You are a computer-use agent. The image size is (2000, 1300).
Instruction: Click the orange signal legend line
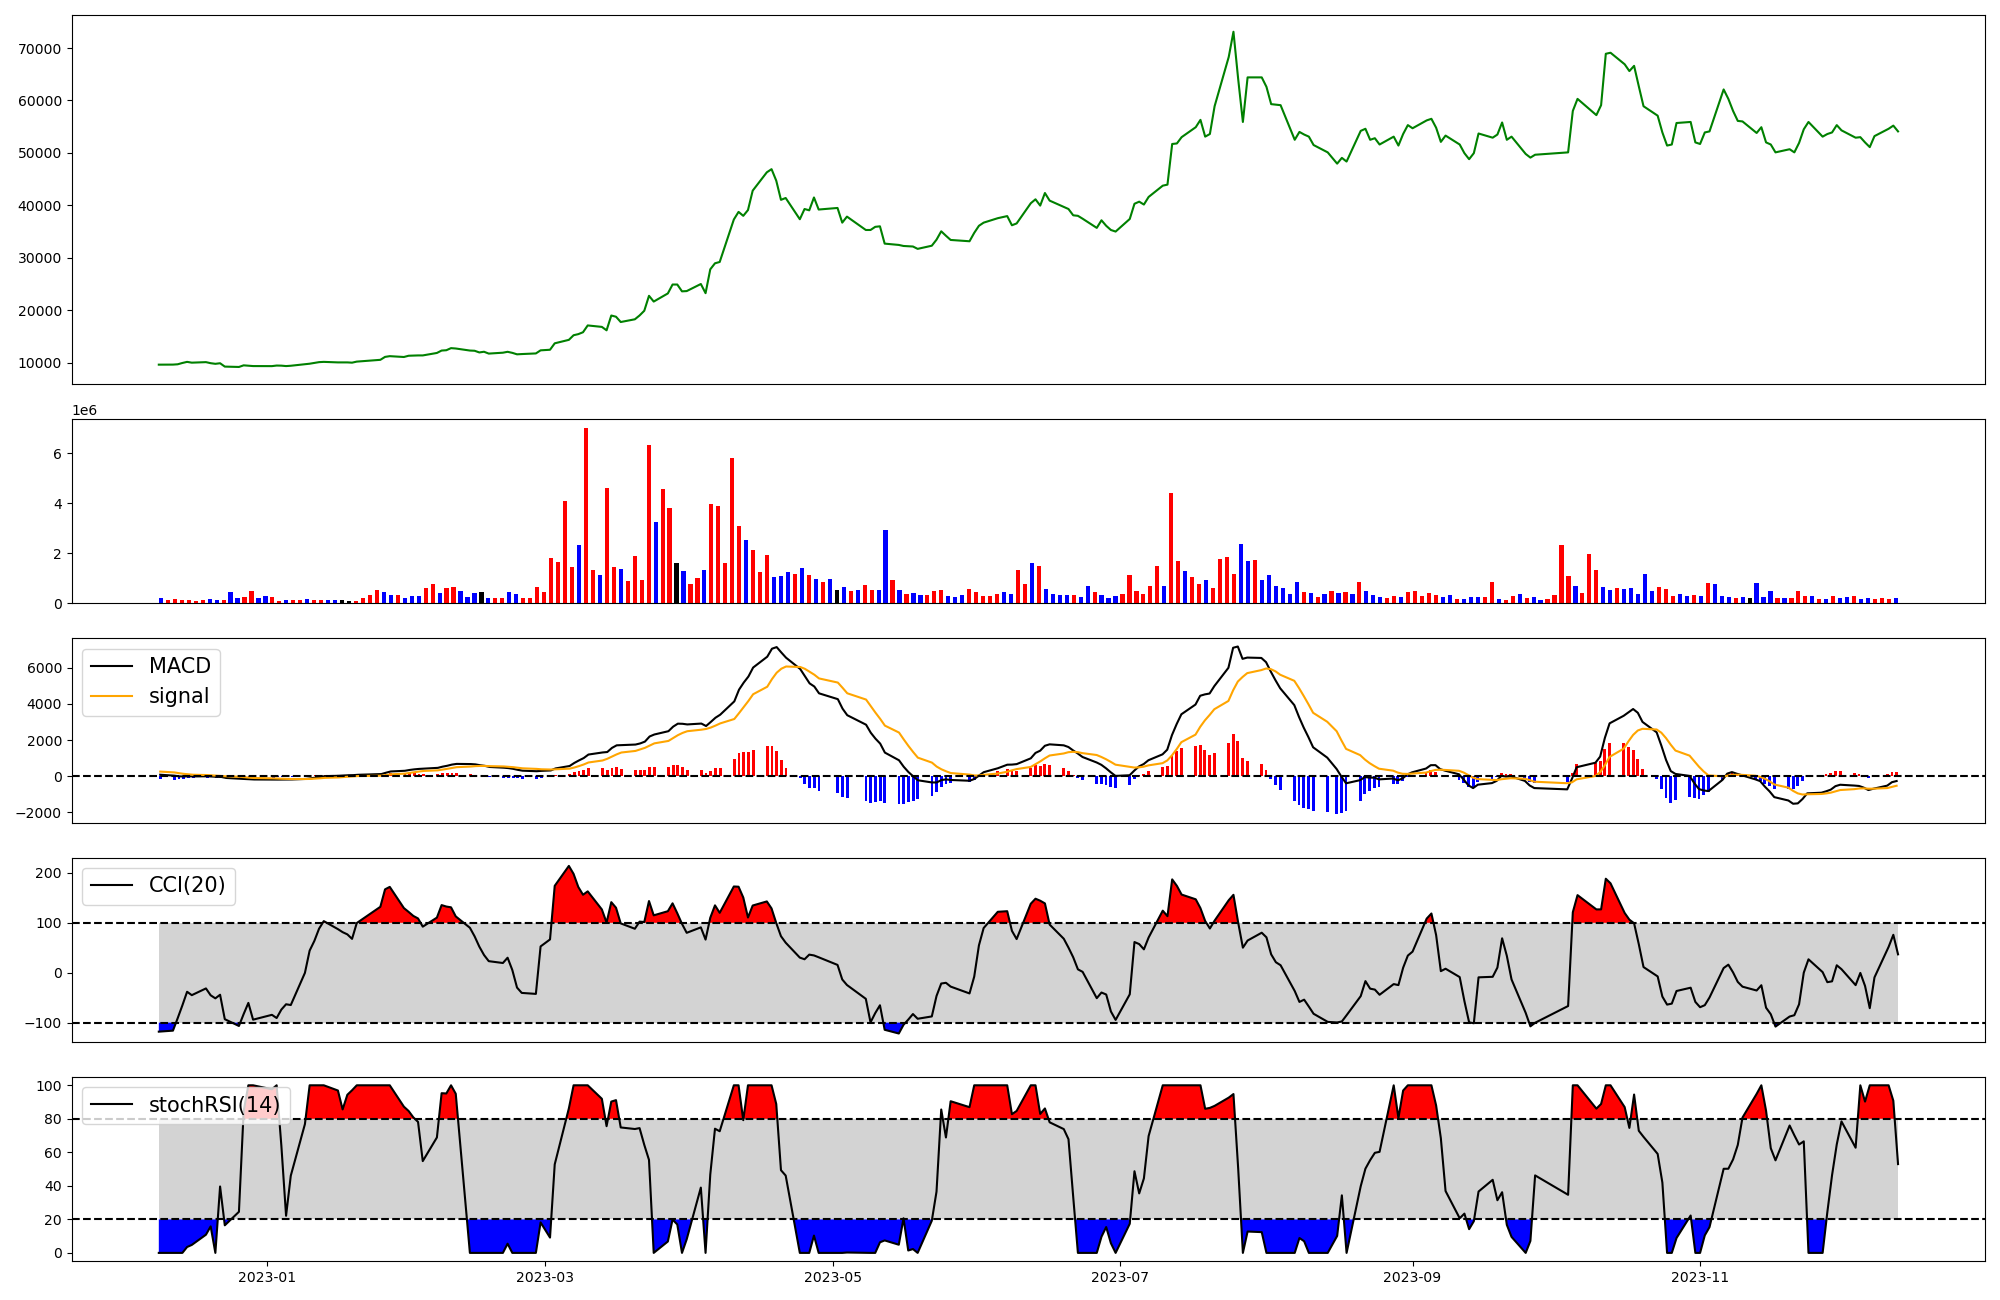point(111,696)
